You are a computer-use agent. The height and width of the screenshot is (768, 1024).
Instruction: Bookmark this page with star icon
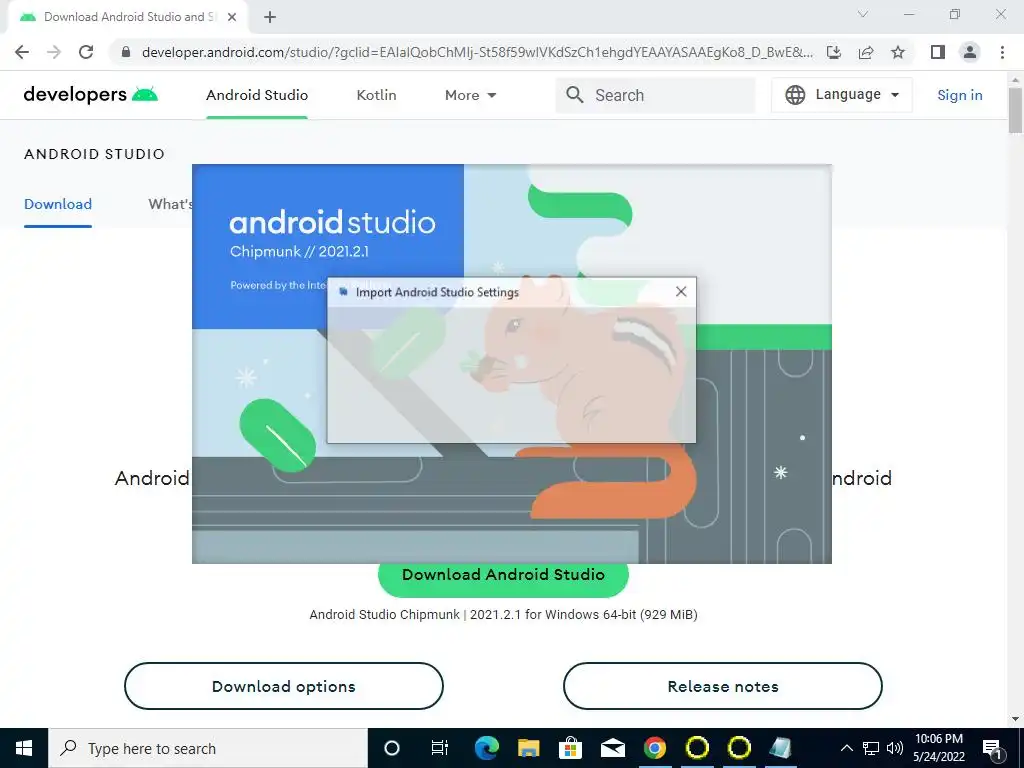898,52
